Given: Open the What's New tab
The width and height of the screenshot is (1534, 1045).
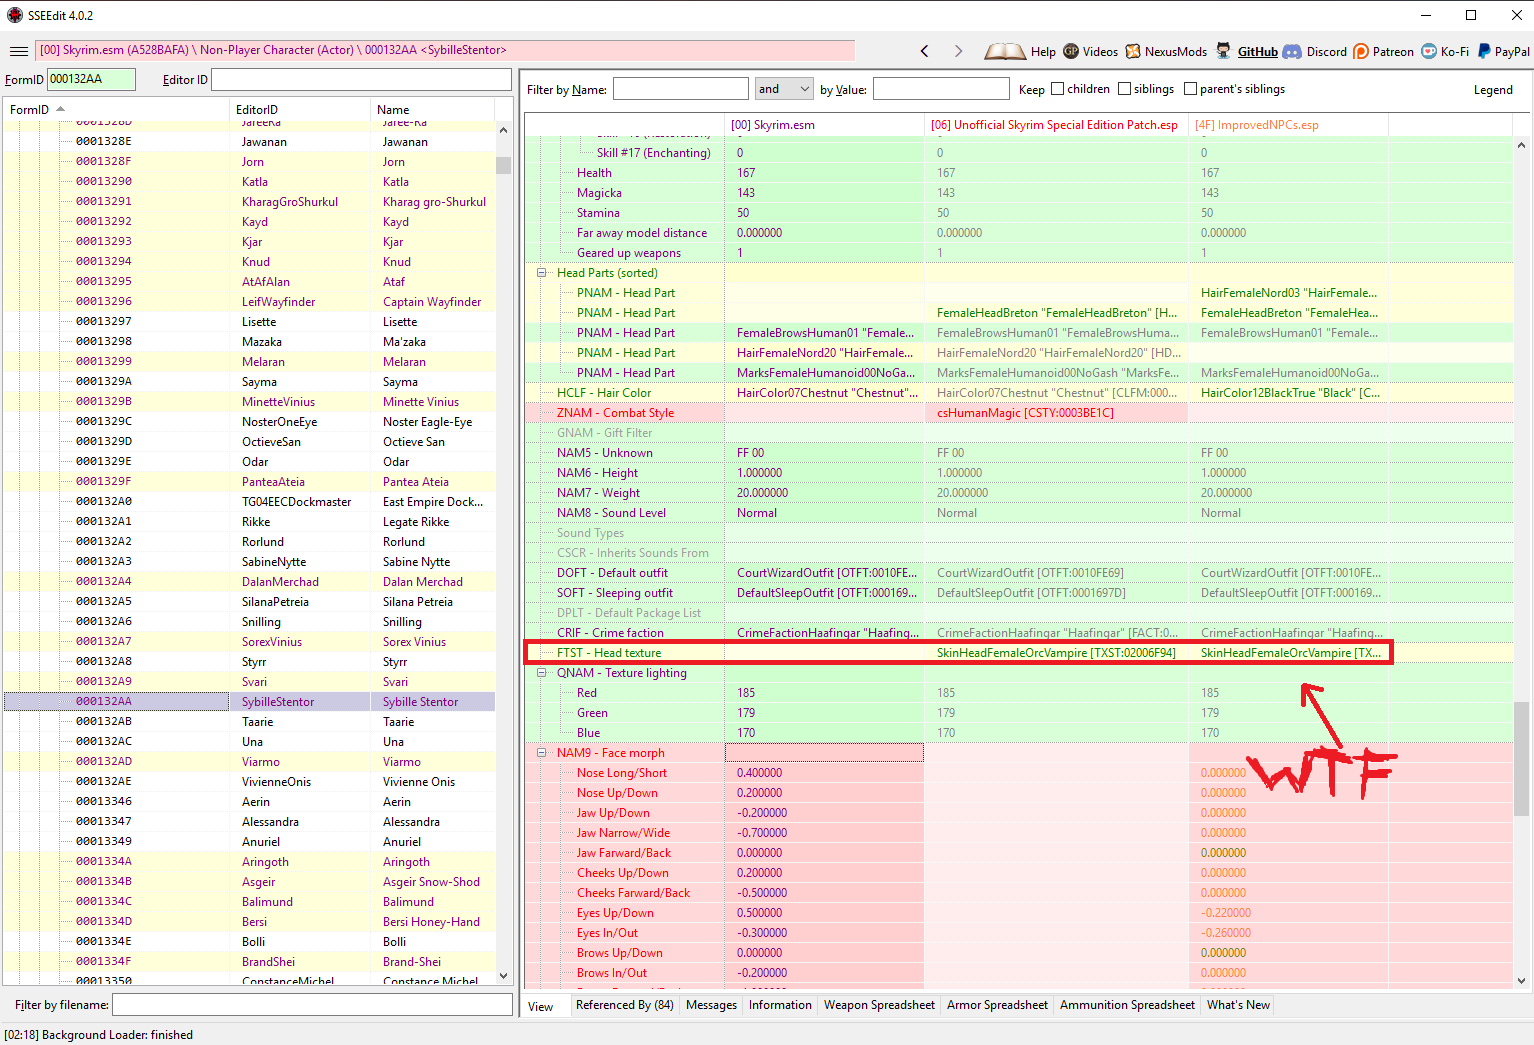Looking at the screenshot, I should coord(1238,1005).
